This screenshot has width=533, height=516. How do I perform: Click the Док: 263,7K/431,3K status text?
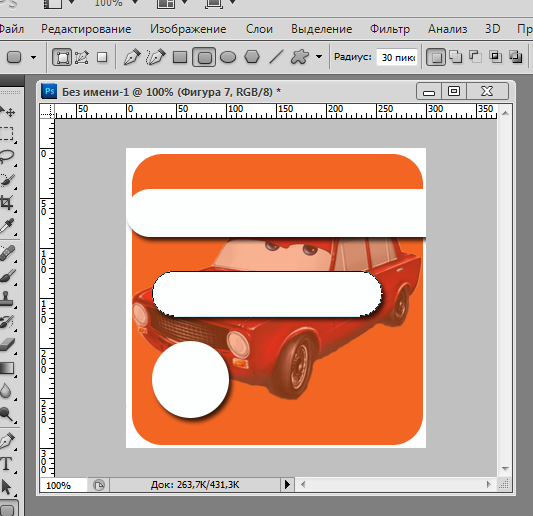tap(195, 485)
